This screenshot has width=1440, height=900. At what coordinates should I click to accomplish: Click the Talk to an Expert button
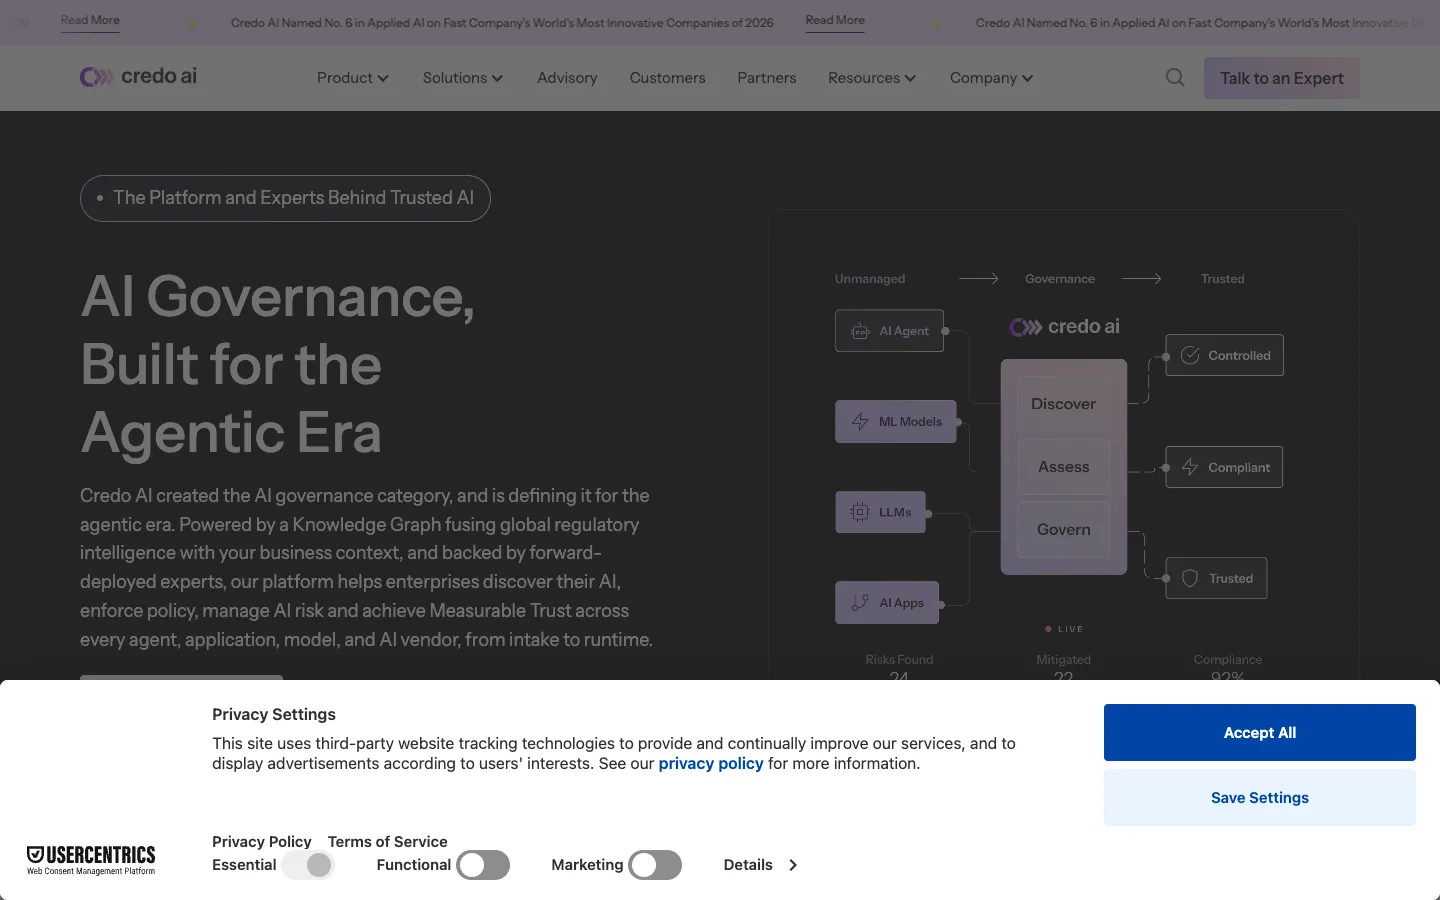click(1282, 78)
